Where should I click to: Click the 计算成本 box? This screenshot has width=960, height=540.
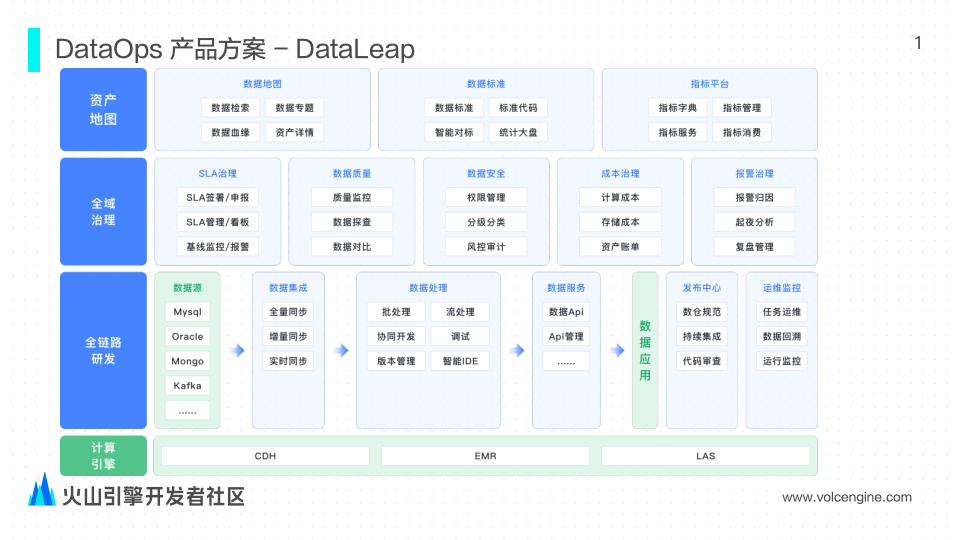tap(620, 198)
